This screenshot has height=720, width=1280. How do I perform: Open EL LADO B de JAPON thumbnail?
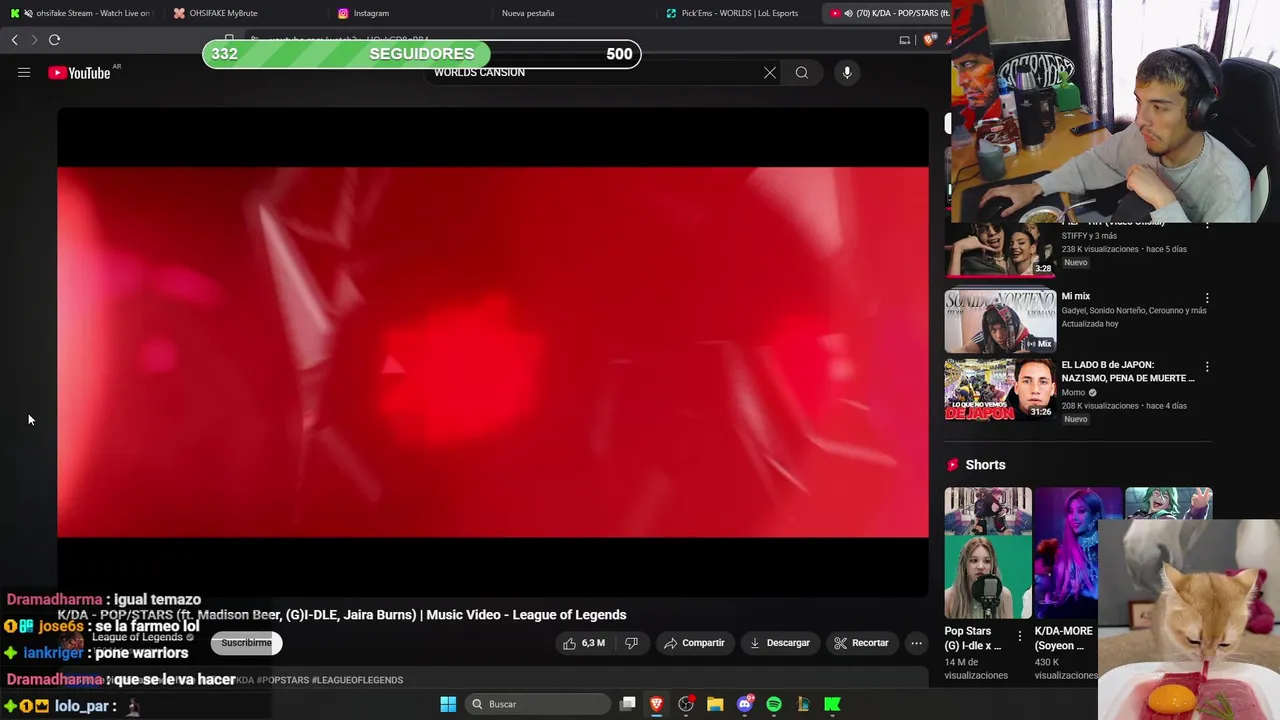tap(1000, 389)
